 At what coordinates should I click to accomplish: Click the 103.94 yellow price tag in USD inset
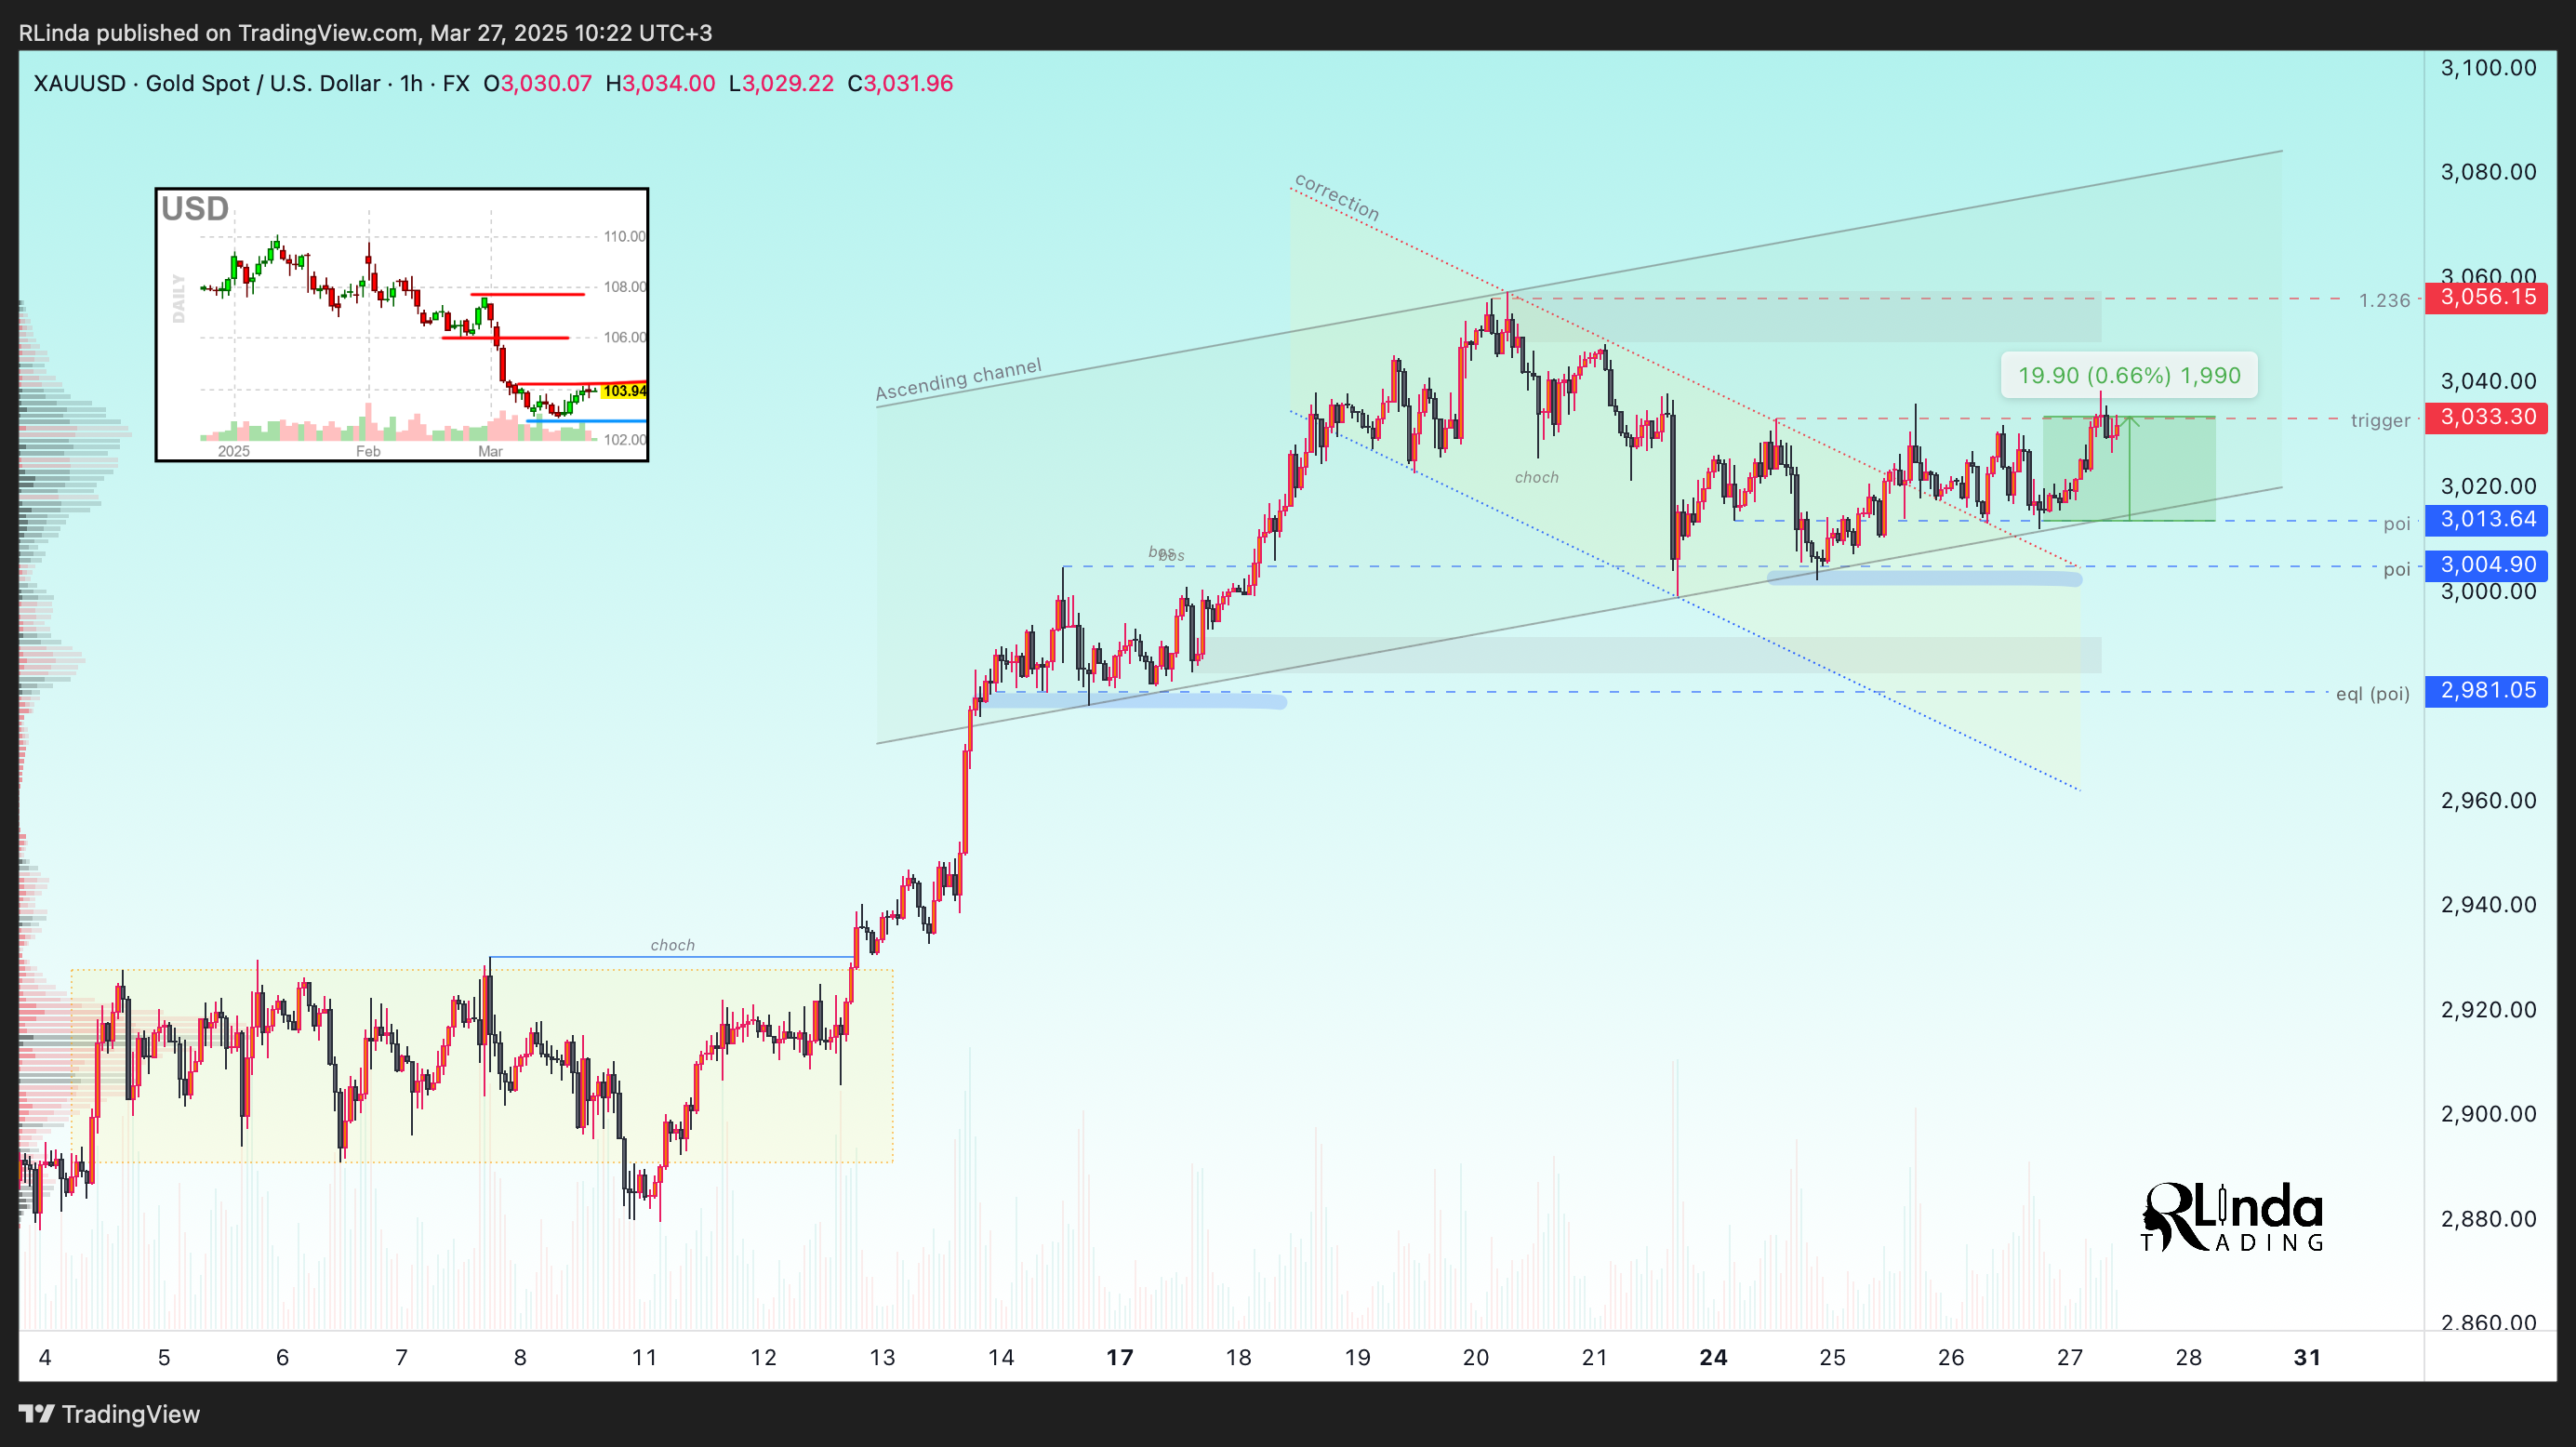coord(624,391)
